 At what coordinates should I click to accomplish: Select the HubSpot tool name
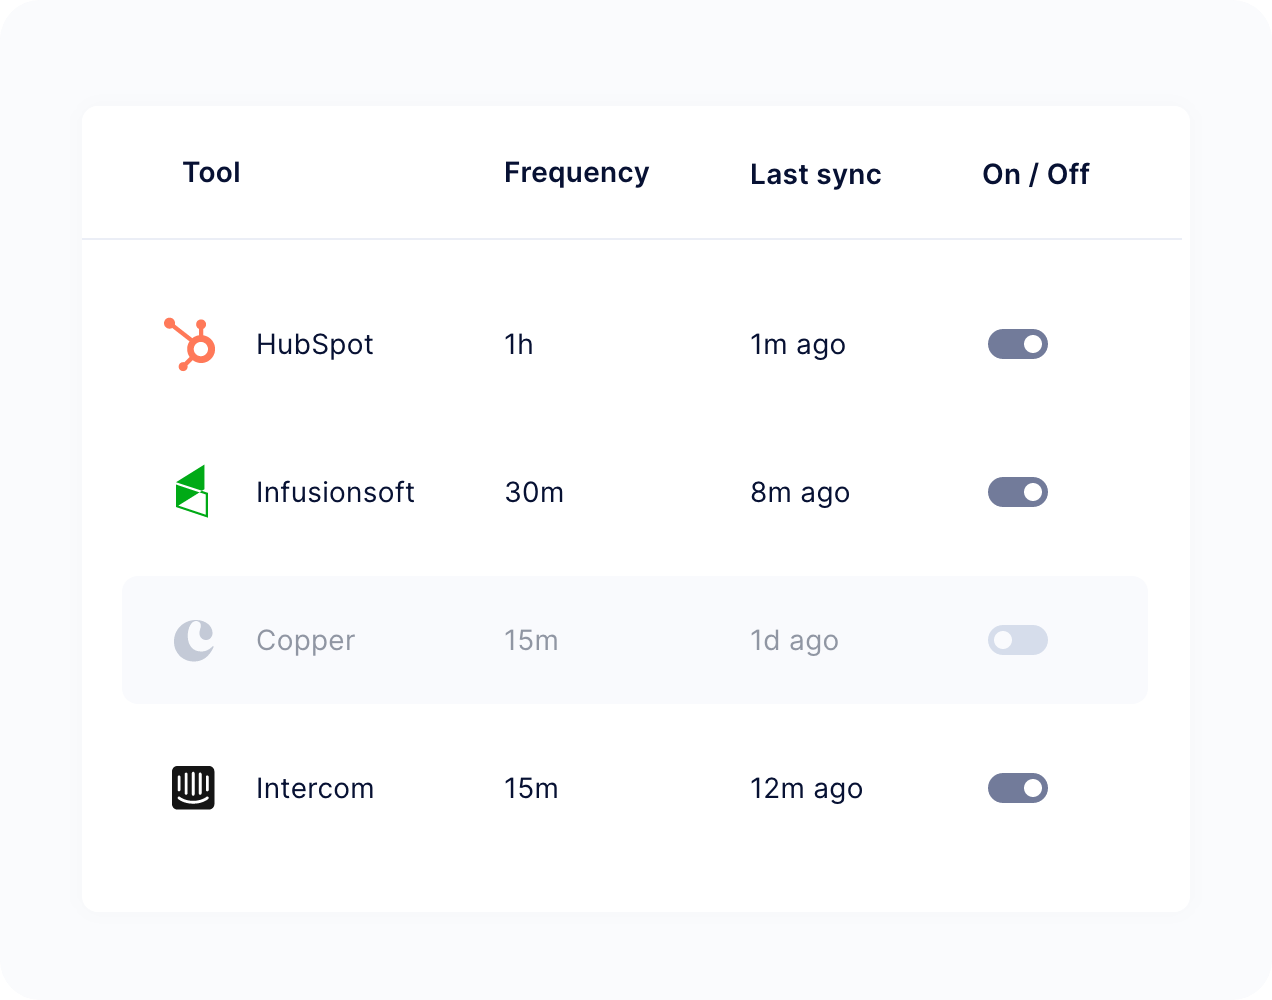point(314,344)
